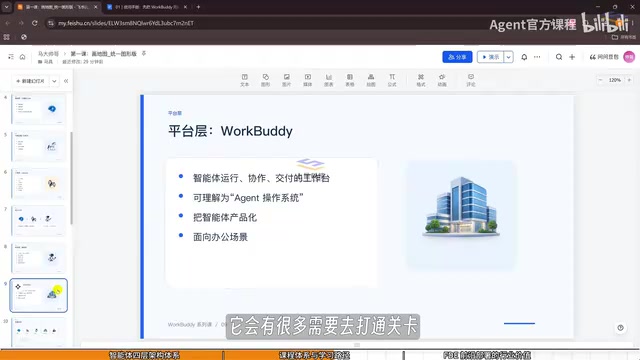This screenshot has width=640, height=360.
Task: Open the 格式 format panel
Action: [421, 80]
